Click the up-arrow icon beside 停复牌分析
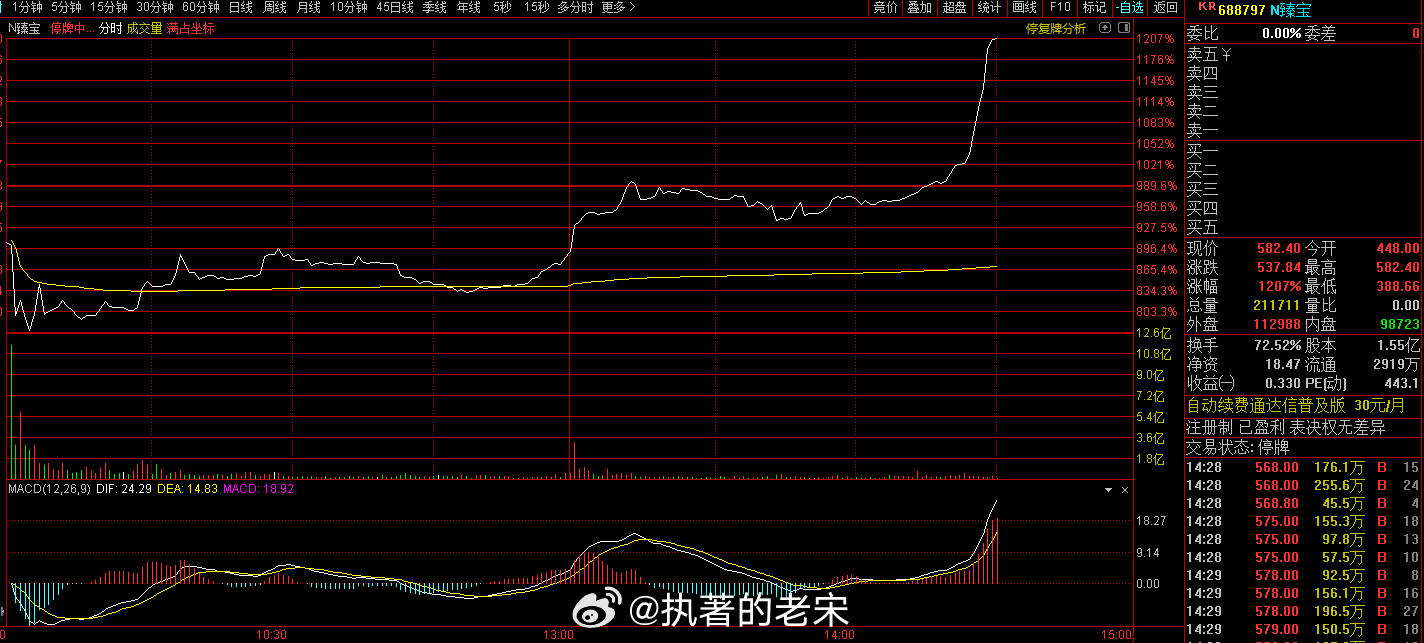Image resolution: width=1424 pixels, height=643 pixels. pyautogui.click(x=1105, y=29)
